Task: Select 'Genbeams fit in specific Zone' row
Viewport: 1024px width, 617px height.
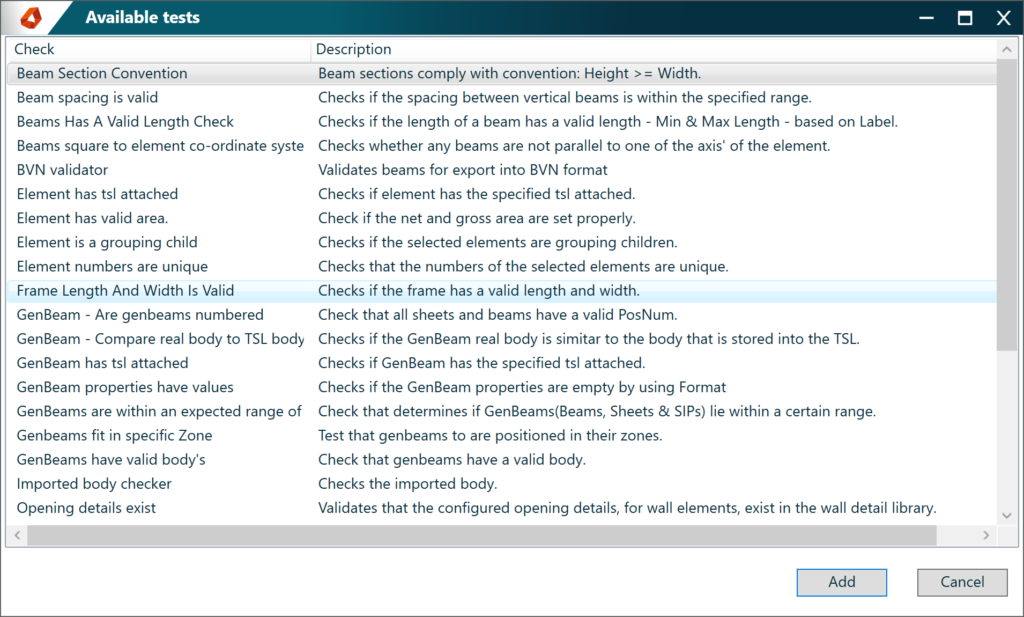Action: coord(502,435)
